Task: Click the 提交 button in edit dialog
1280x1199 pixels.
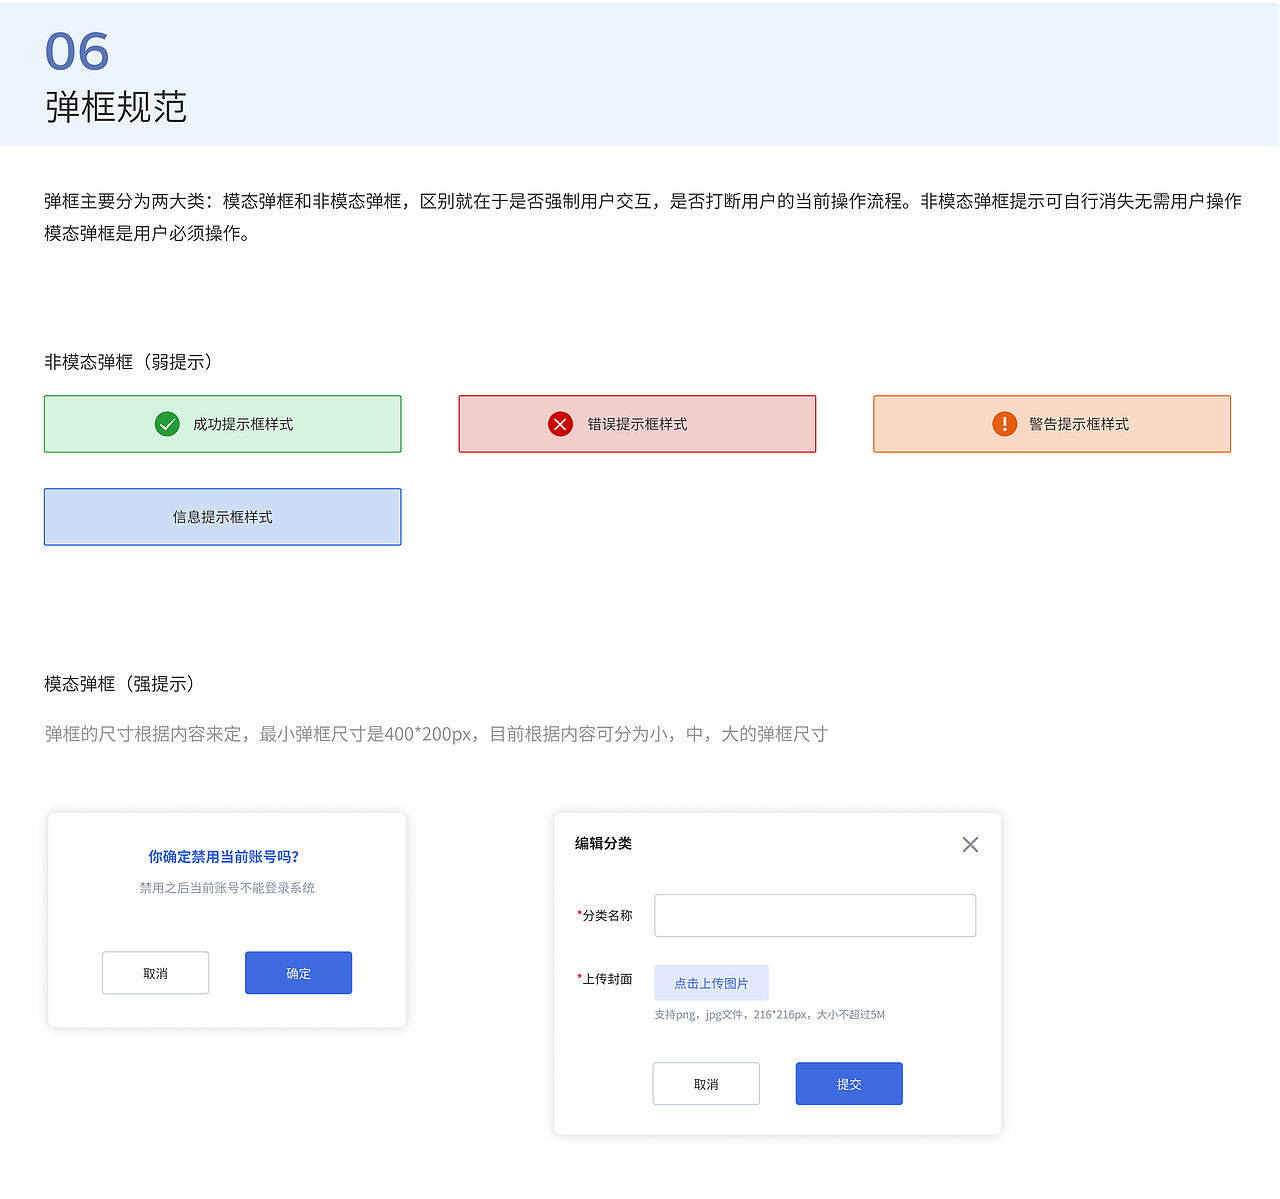Action: pyautogui.click(x=848, y=1083)
